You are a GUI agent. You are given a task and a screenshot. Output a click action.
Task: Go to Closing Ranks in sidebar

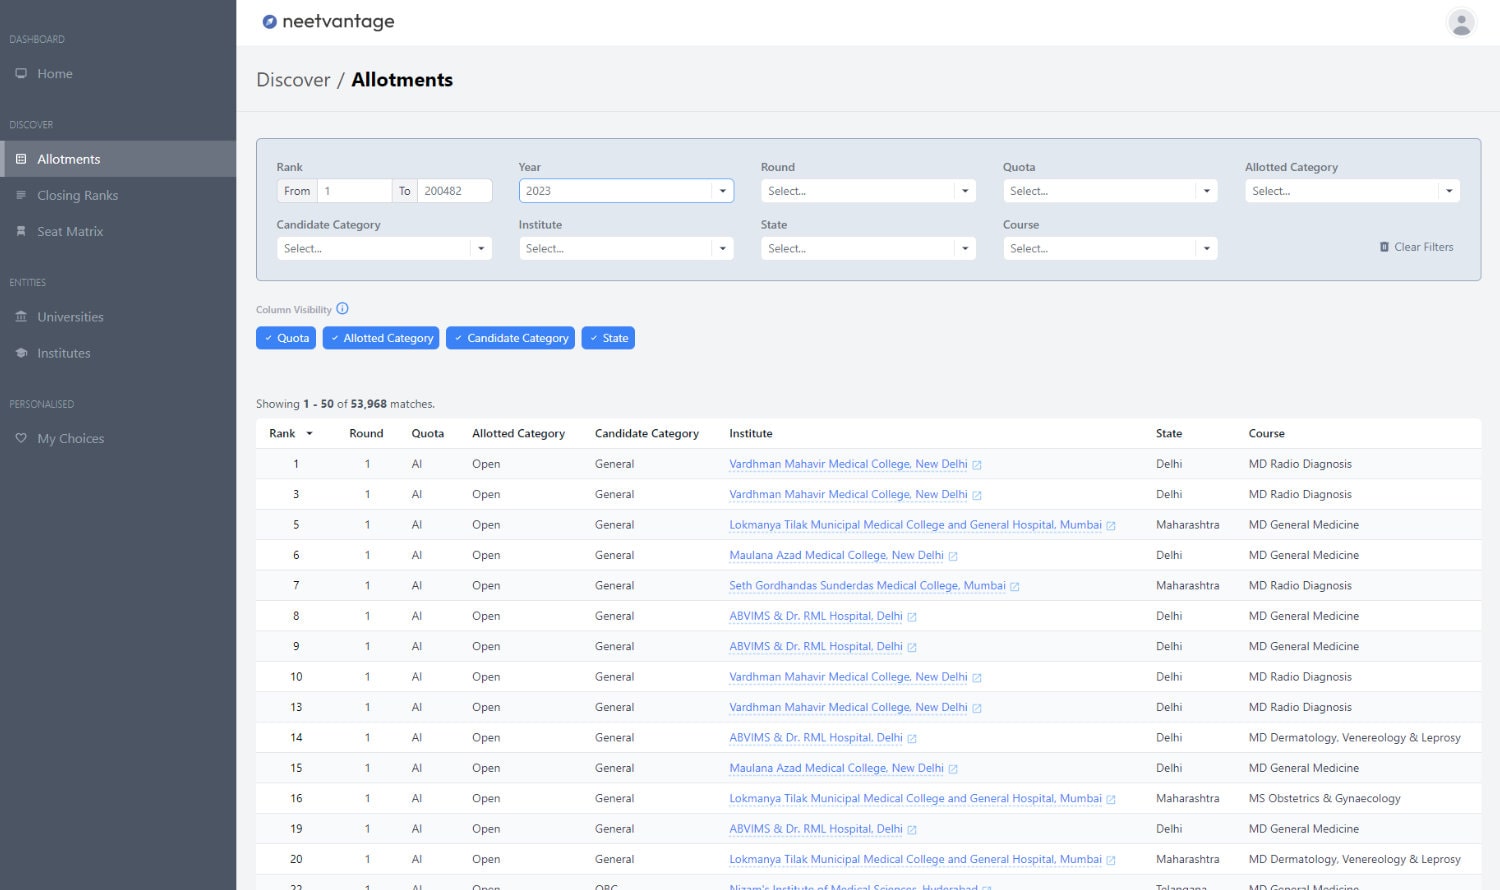coord(77,195)
